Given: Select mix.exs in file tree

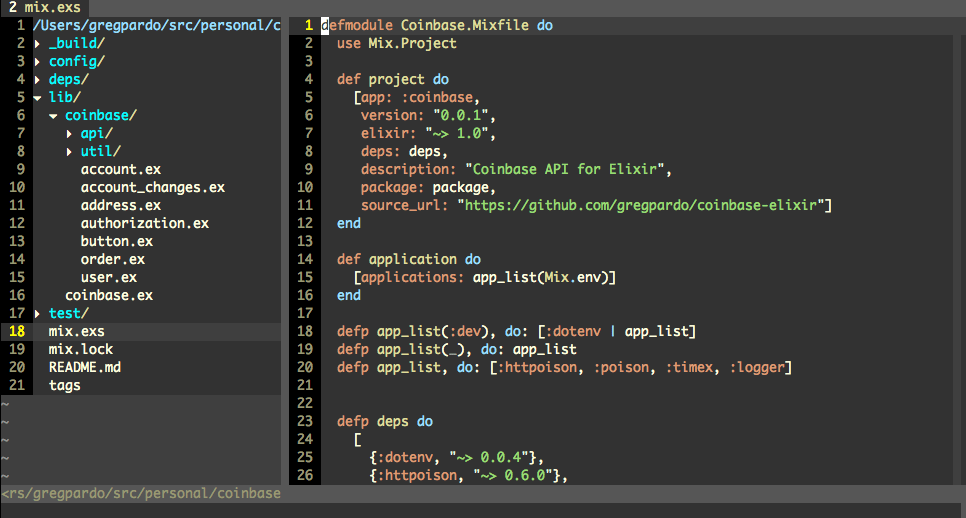Looking at the screenshot, I should 77,331.
